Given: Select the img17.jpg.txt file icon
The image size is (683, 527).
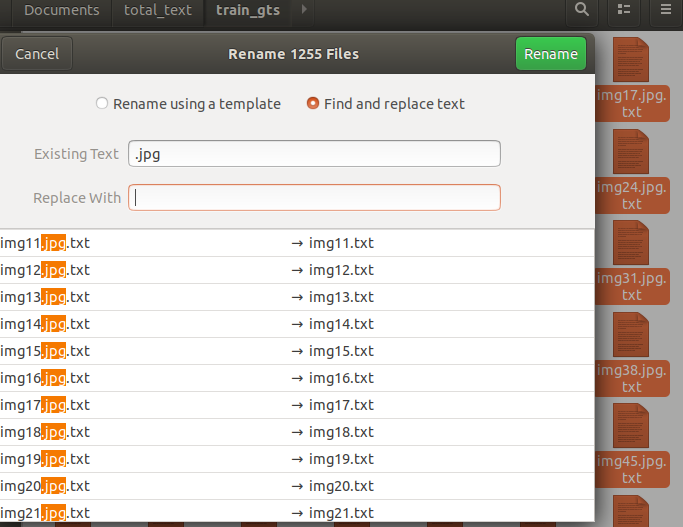Looking at the screenshot, I should tap(631, 60).
